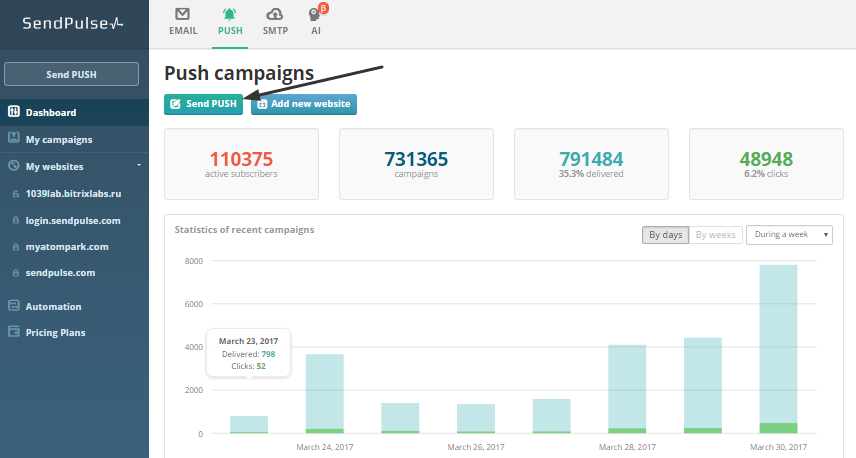Click the March 23, 2017 tooltip title
This screenshot has height=458, width=856.
[x=248, y=341]
